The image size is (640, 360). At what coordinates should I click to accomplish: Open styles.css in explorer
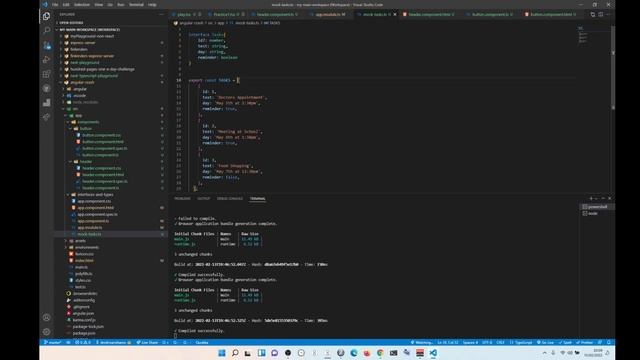(x=83, y=280)
